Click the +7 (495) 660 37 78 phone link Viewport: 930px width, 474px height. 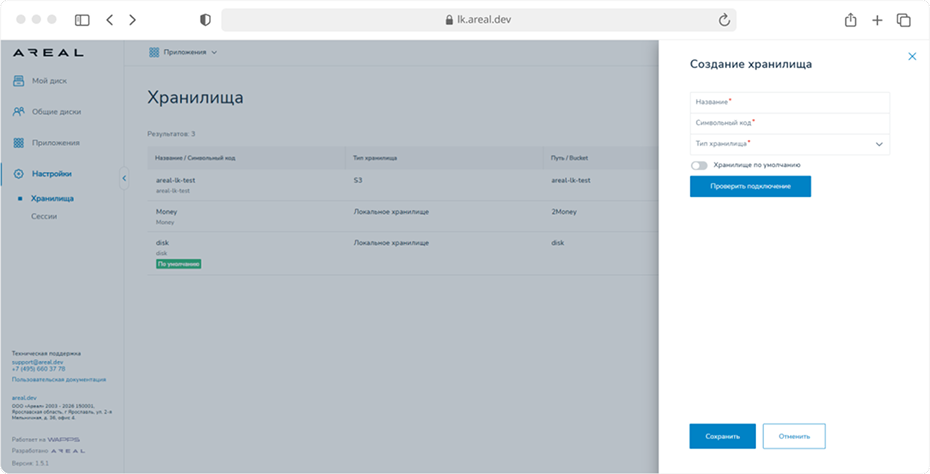pyautogui.click(x=39, y=368)
